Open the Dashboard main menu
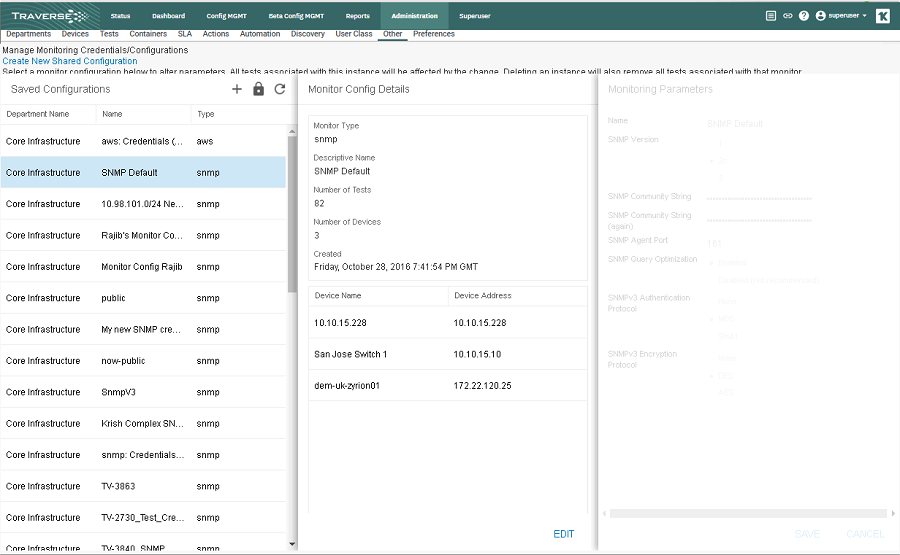Viewport: 900px width, 555px height. 169,16
